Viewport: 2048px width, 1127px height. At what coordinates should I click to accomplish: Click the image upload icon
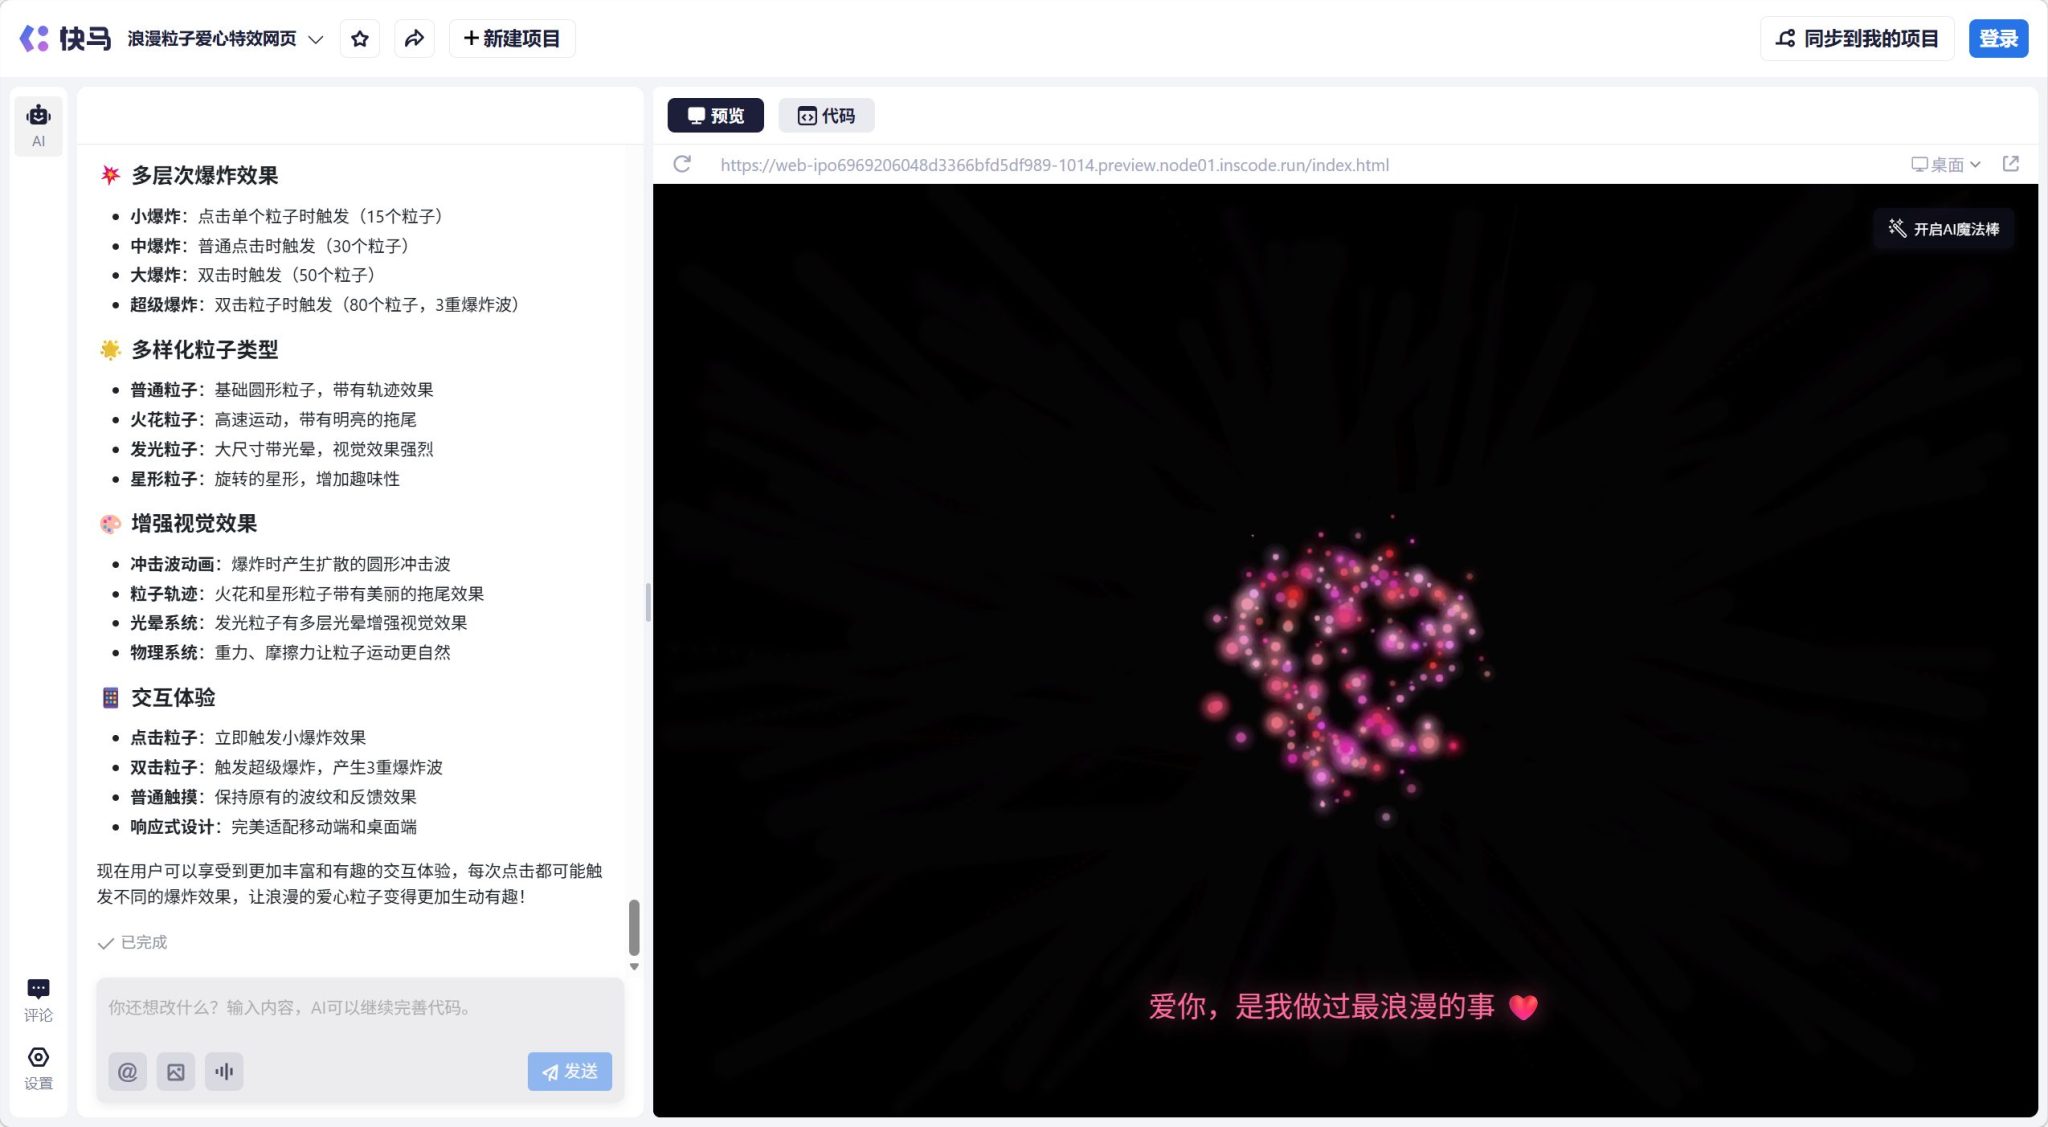176,1071
